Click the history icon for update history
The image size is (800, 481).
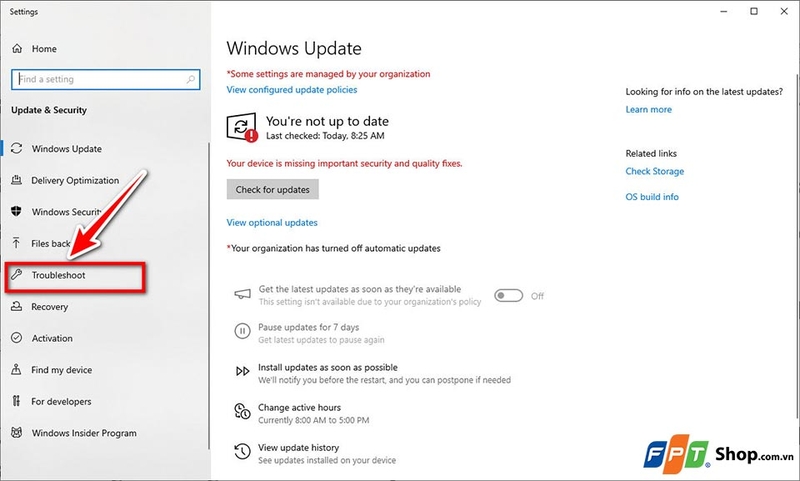(x=242, y=451)
